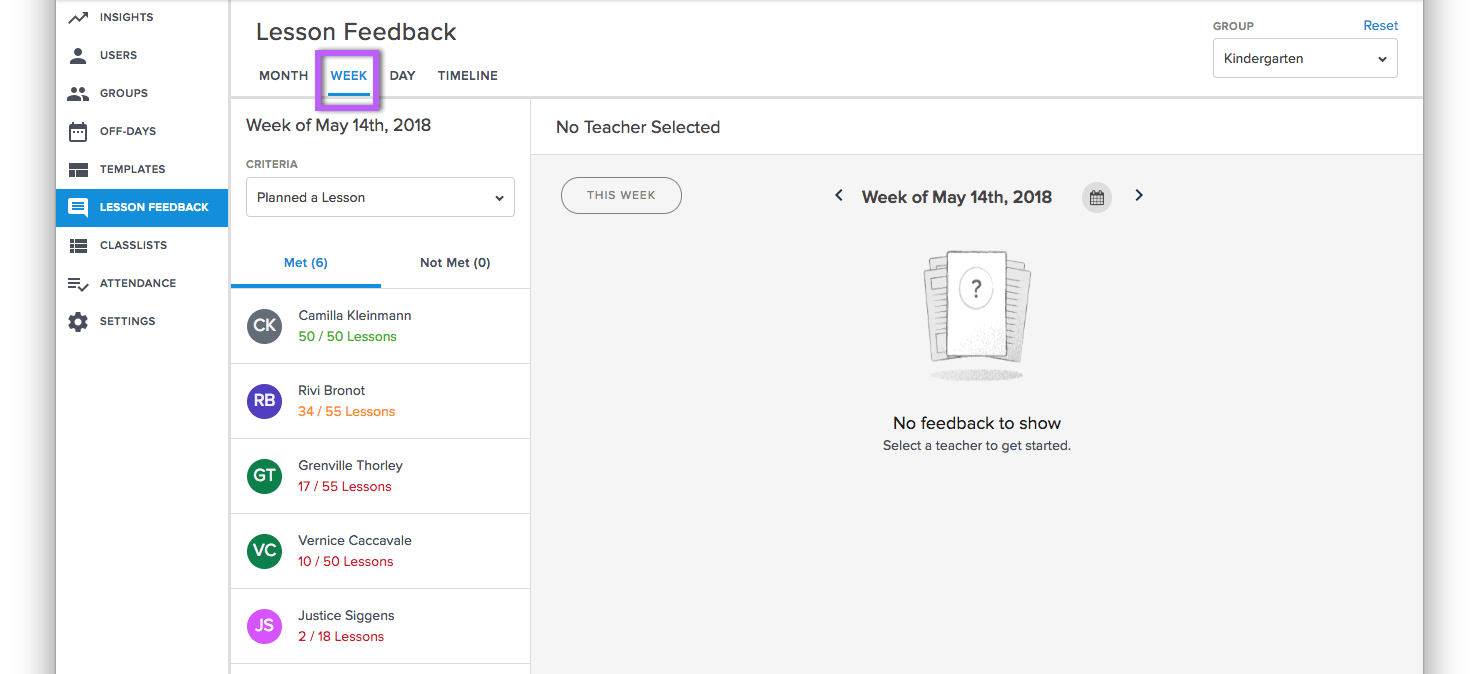Click the Lesson Feedback speech-bubble icon

click(78, 207)
